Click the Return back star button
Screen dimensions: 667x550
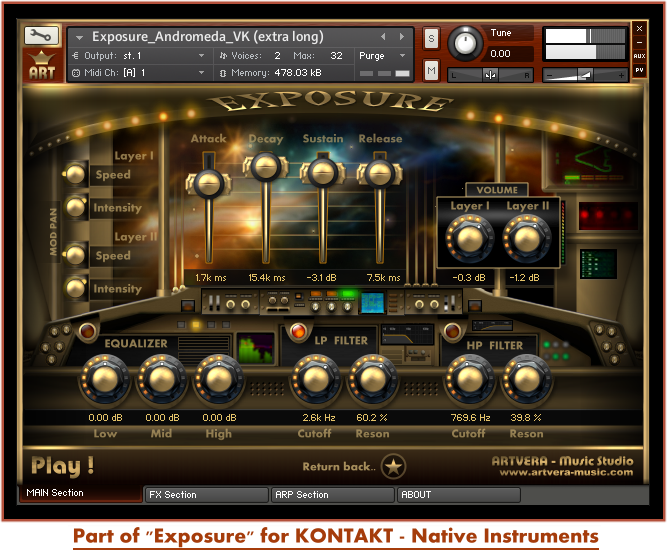[x=394, y=466]
